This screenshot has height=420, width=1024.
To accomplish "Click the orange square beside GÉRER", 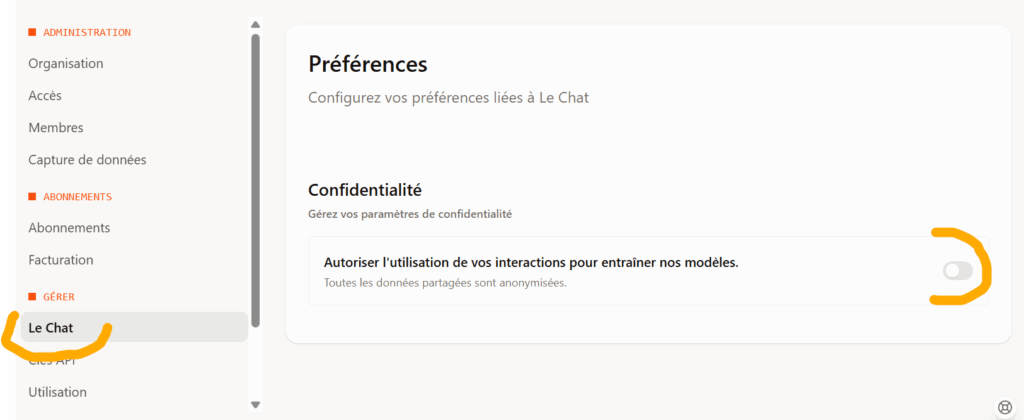I will pyautogui.click(x=32, y=296).
